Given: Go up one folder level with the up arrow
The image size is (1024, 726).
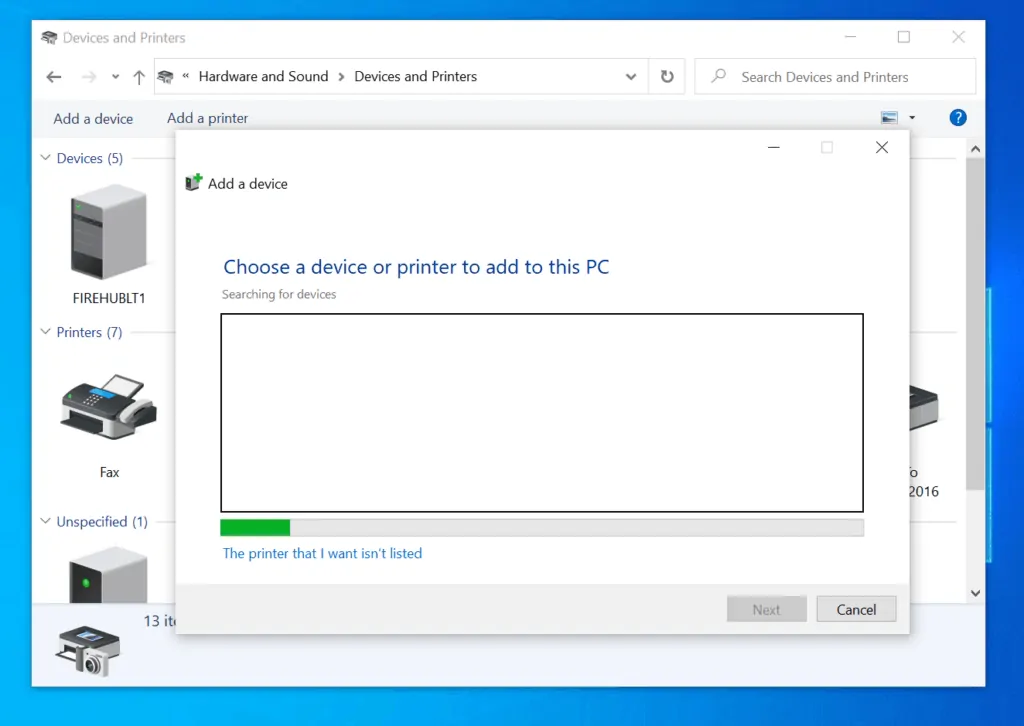Looking at the screenshot, I should click(x=138, y=76).
